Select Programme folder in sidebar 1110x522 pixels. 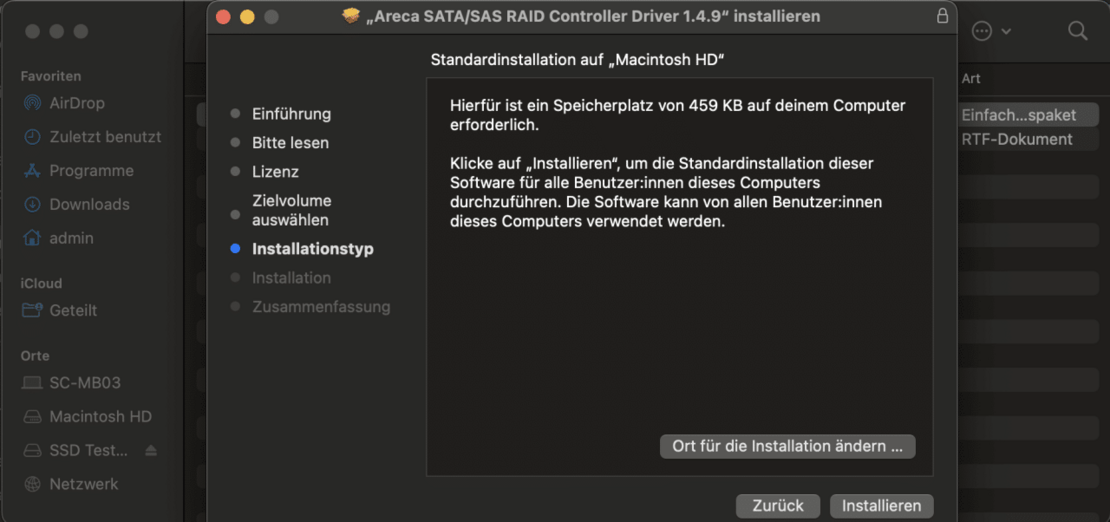(x=91, y=171)
